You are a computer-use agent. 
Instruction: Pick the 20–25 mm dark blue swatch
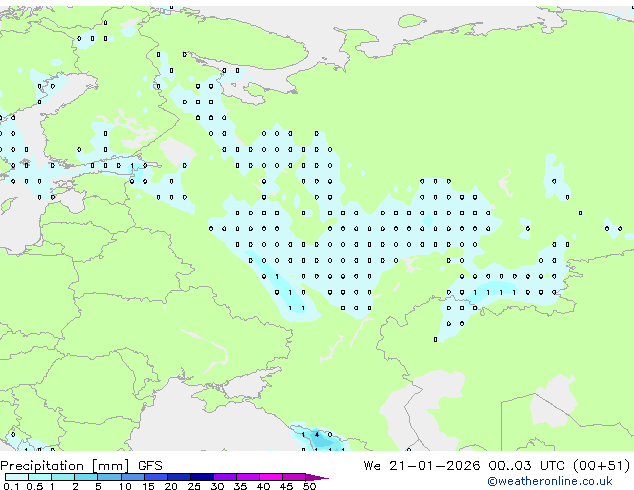click(x=178, y=477)
